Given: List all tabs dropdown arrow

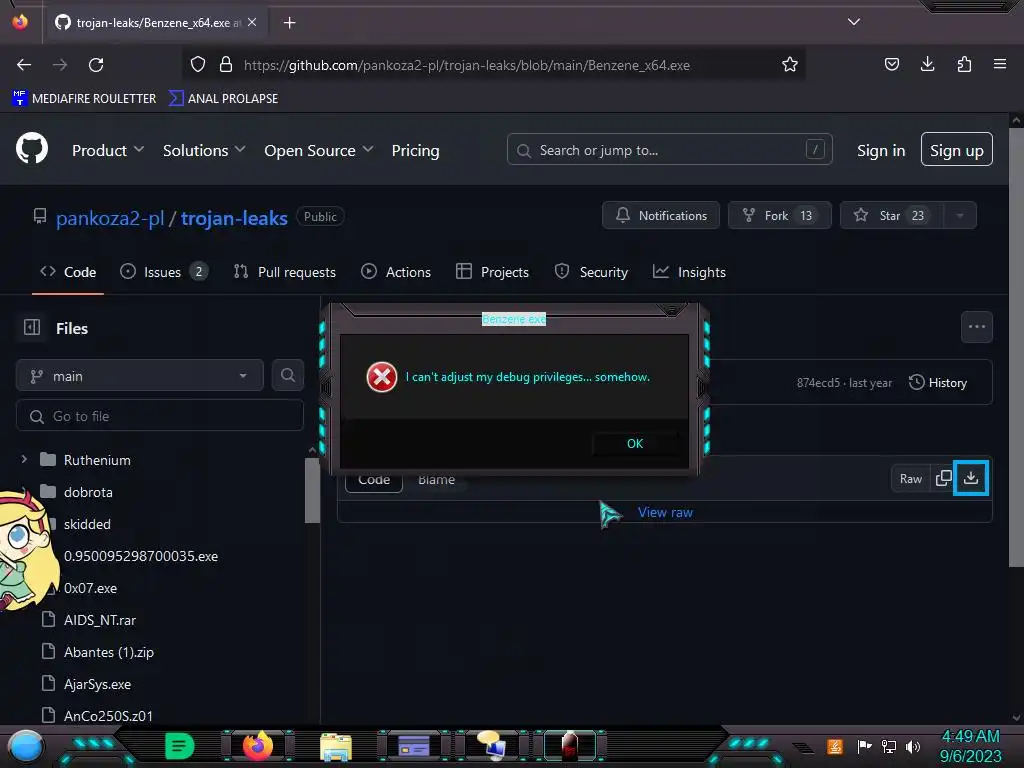Looking at the screenshot, I should 854,22.
